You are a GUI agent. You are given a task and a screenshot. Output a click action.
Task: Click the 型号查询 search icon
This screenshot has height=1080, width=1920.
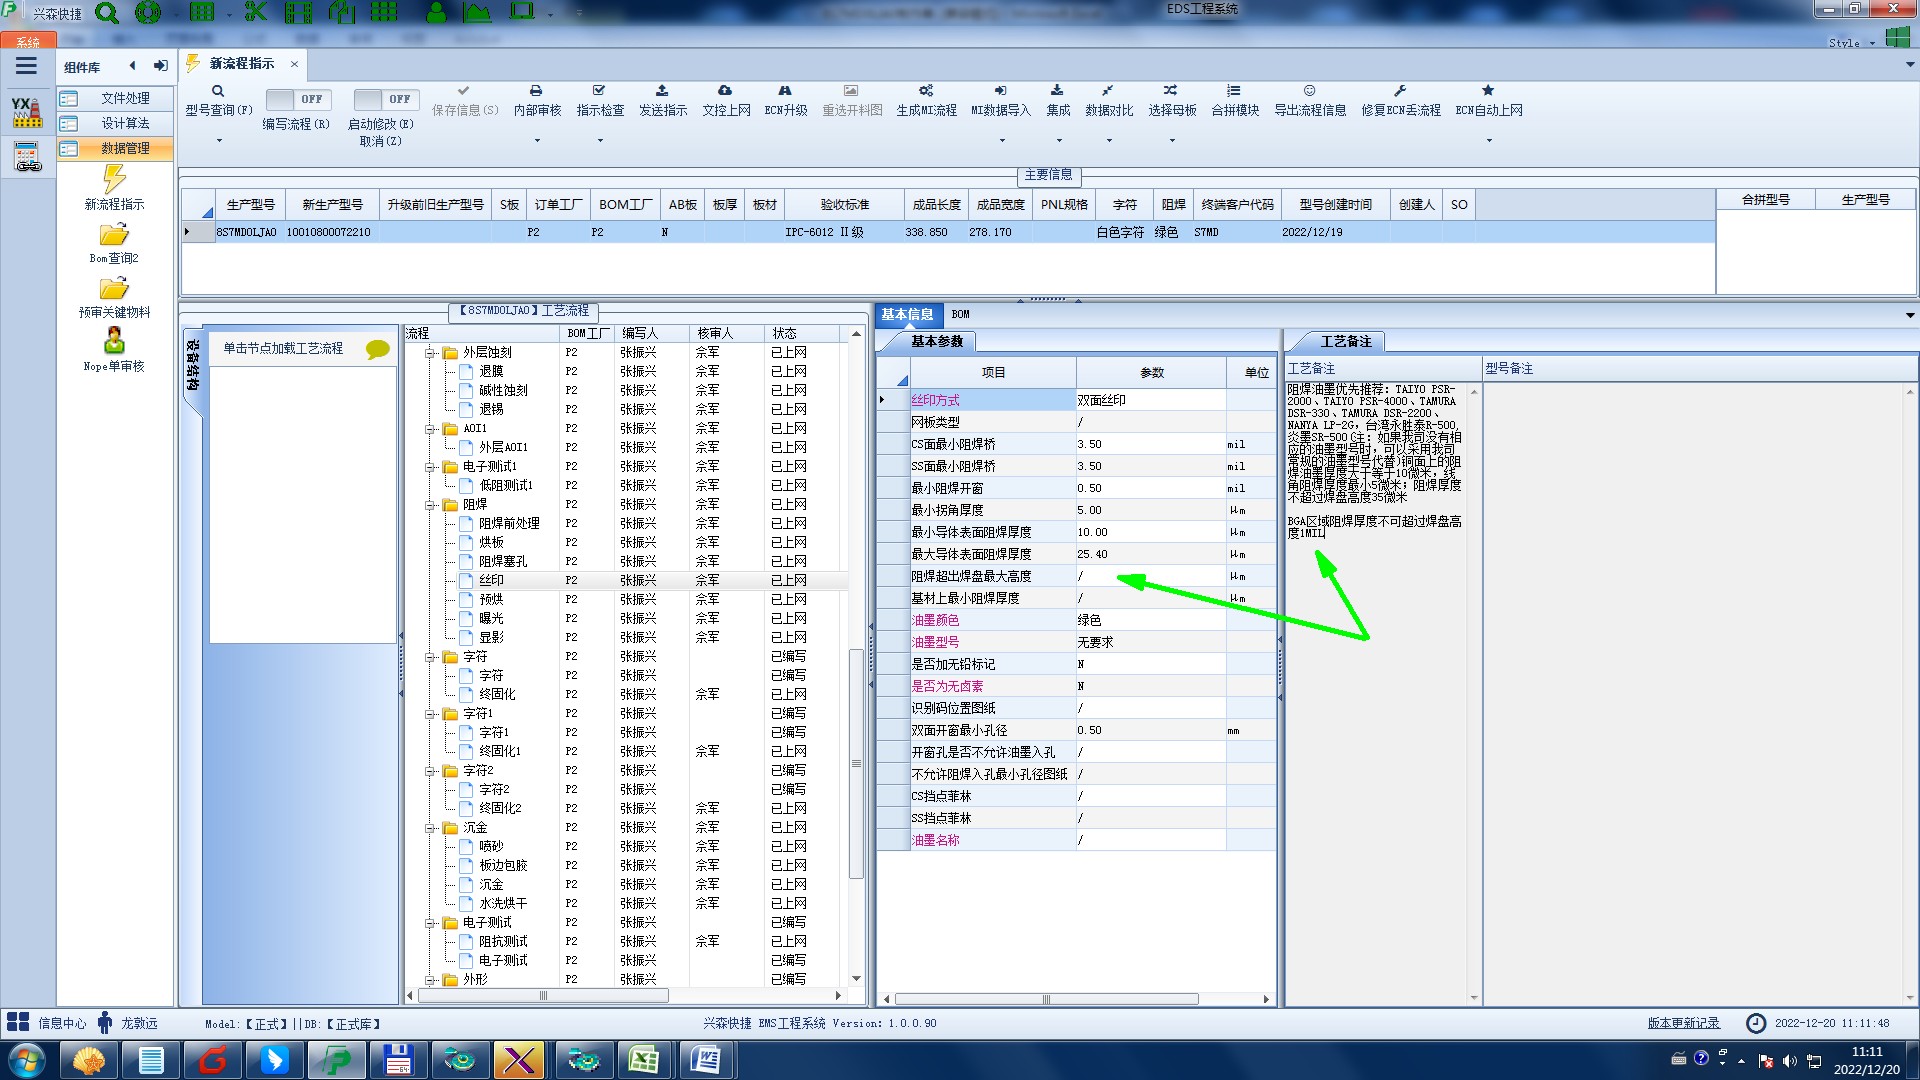tap(218, 91)
